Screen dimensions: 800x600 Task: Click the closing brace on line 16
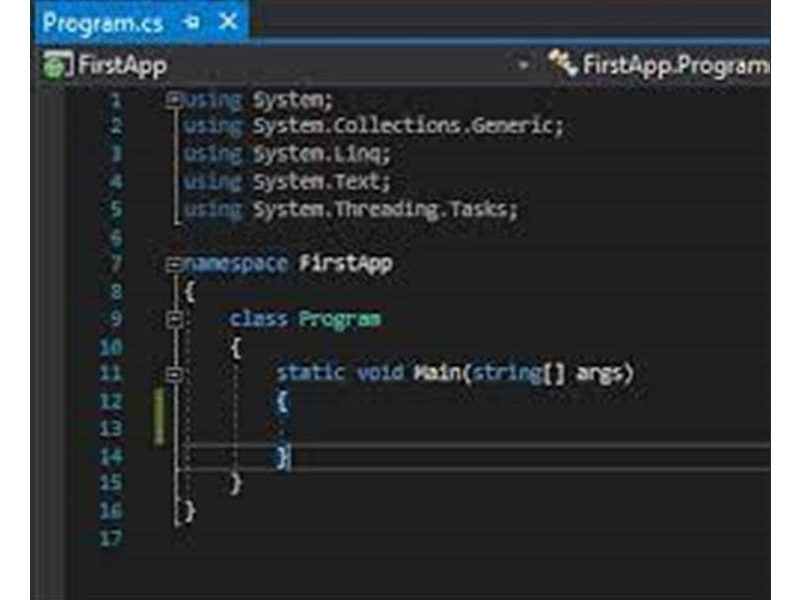[x=189, y=511]
